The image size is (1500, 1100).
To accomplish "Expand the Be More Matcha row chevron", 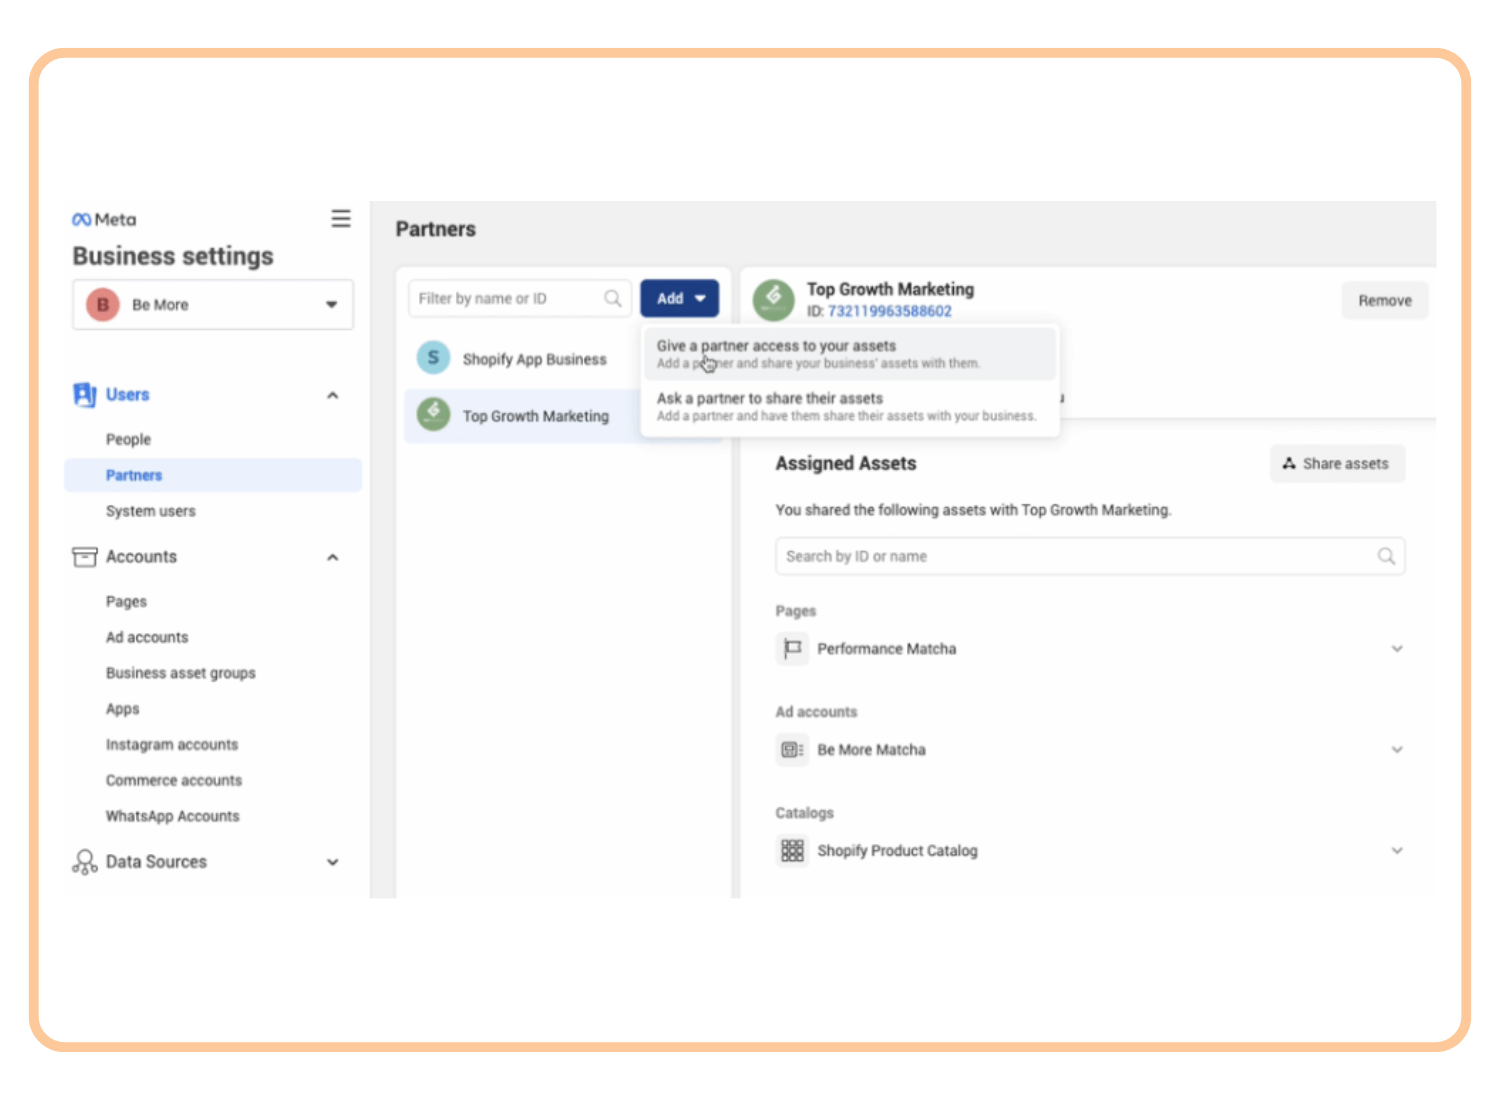I will pos(1397,749).
